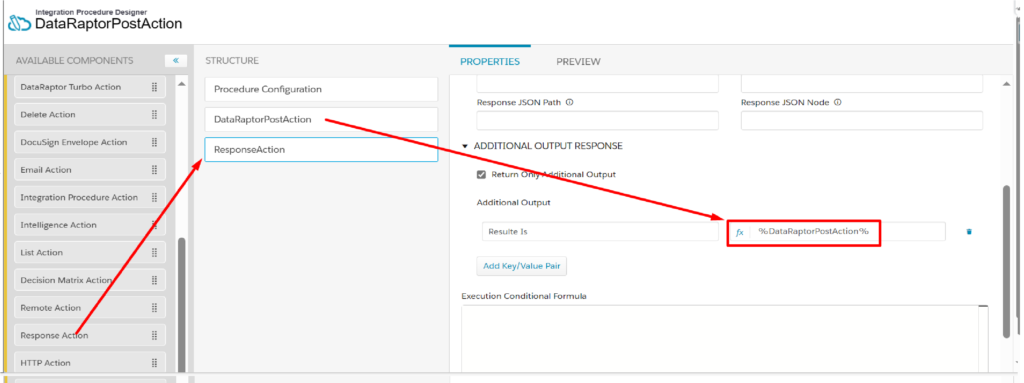Select Delete Action component
1024x383 pixels.
point(90,114)
